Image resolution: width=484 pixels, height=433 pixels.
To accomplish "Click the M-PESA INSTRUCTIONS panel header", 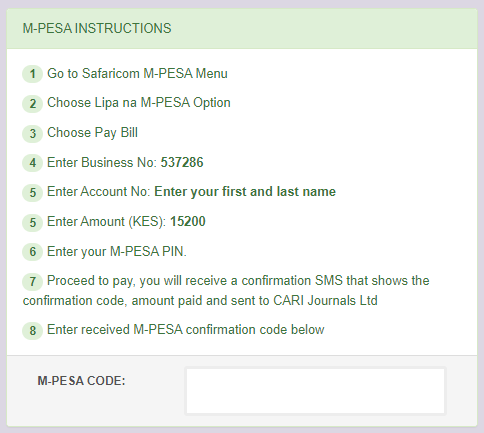I will pyautogui.click(x=242, y=29).
